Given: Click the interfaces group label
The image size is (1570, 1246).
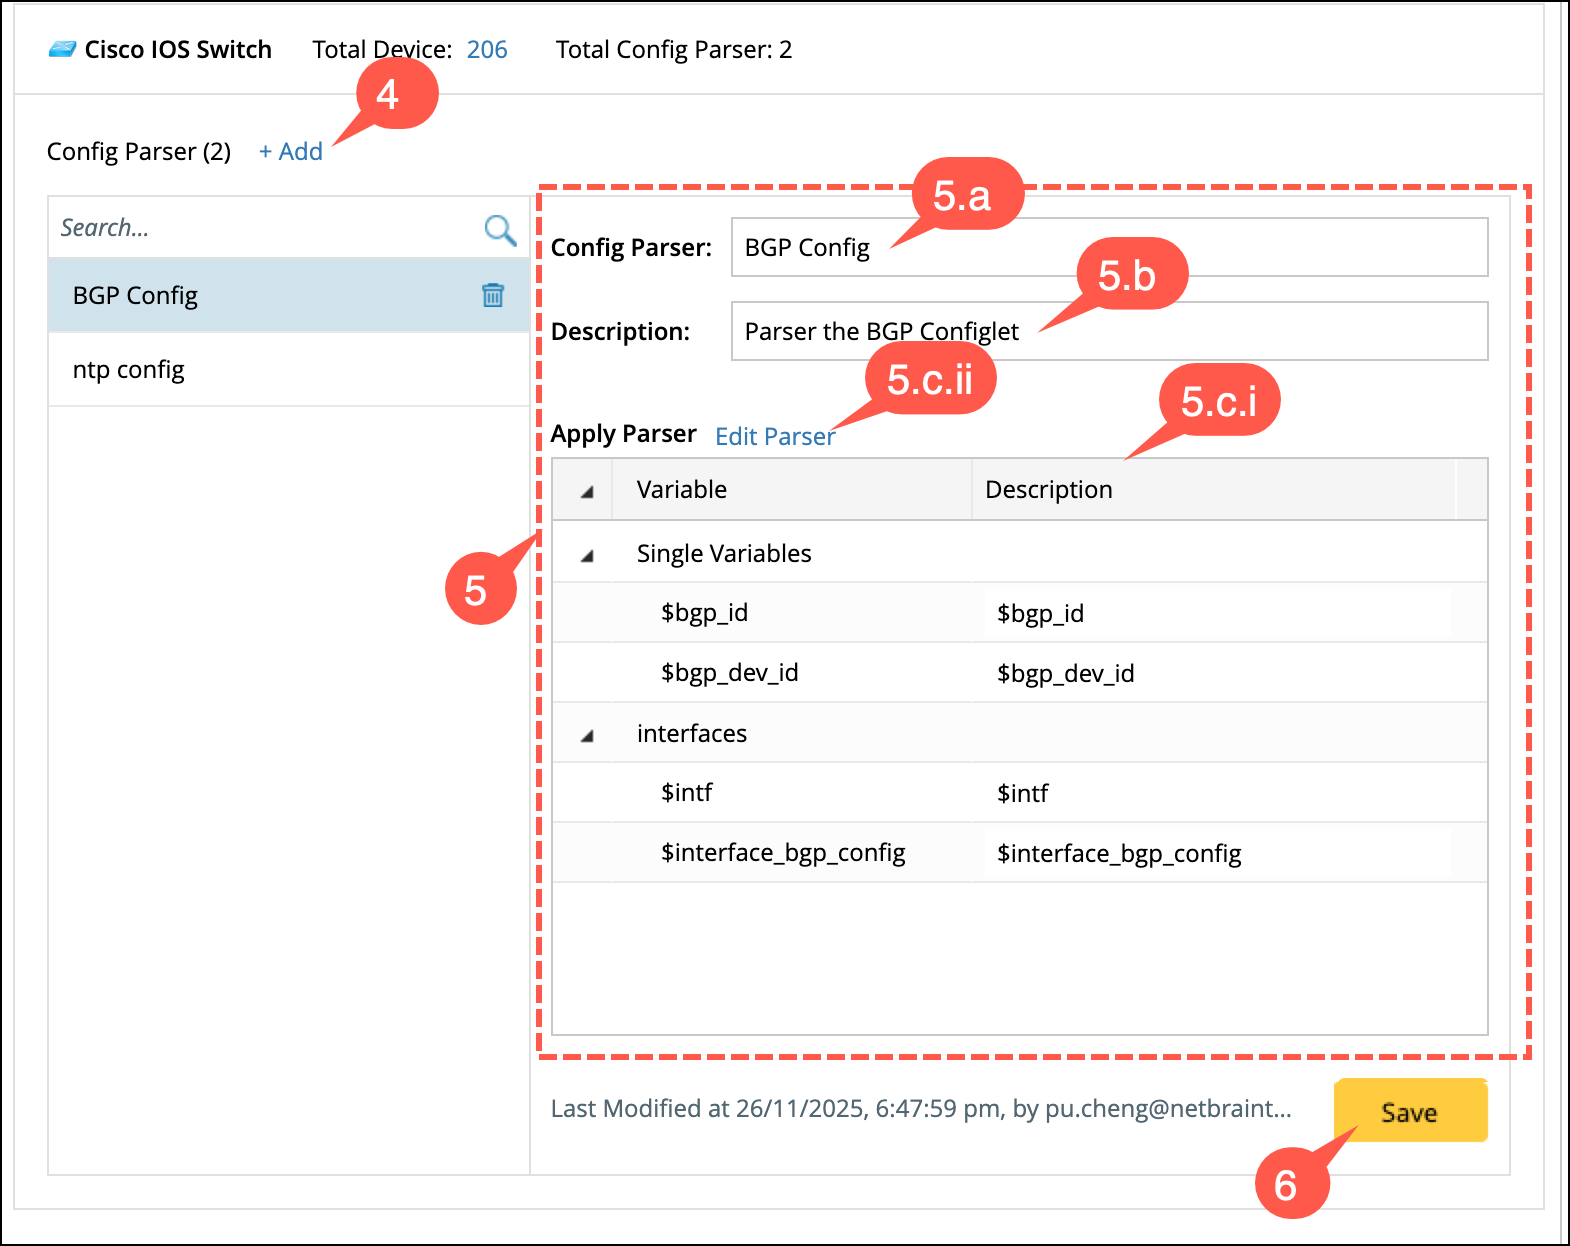Looking at the screenshot, I should 692,733.
